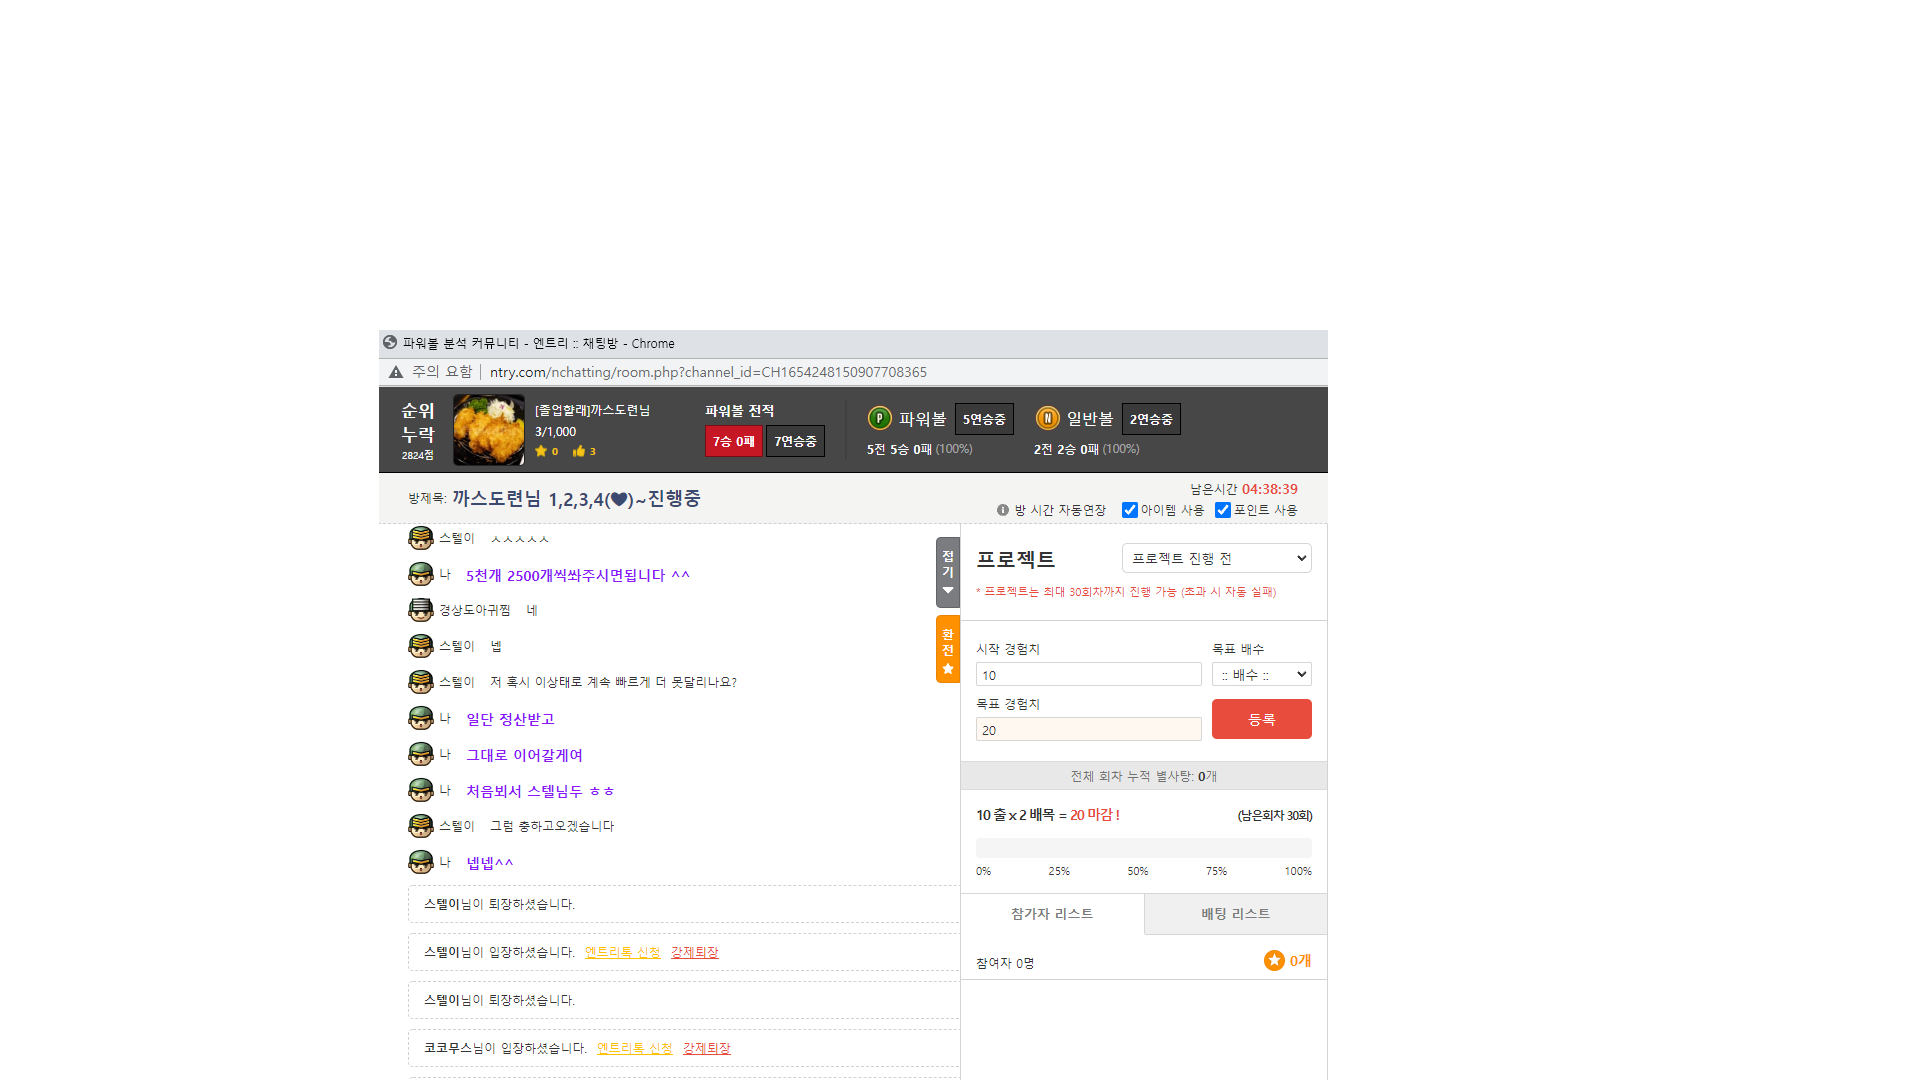Click the orange star coin icon next to 0개
Image resolution: width=1920 pixels, height=1080 pixels.
tap(1274, 961)
